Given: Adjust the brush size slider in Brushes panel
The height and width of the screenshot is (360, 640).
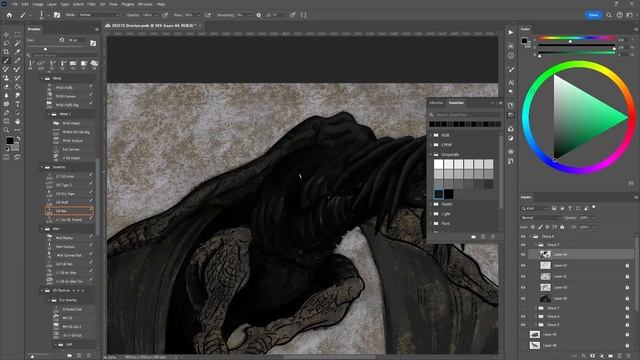Looking at the screenshot, I should [x=45, y=49].
